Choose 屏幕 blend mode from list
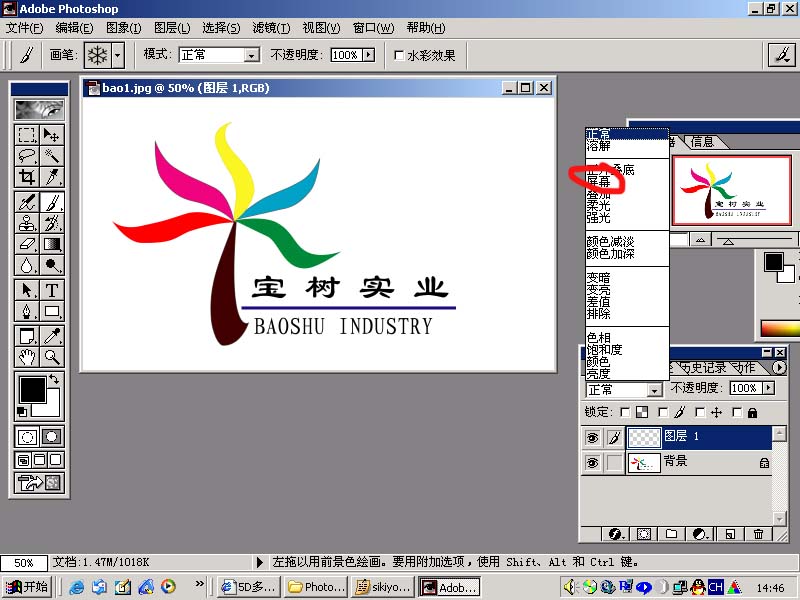This screenshot has width=800, height=600. [598, 182]
